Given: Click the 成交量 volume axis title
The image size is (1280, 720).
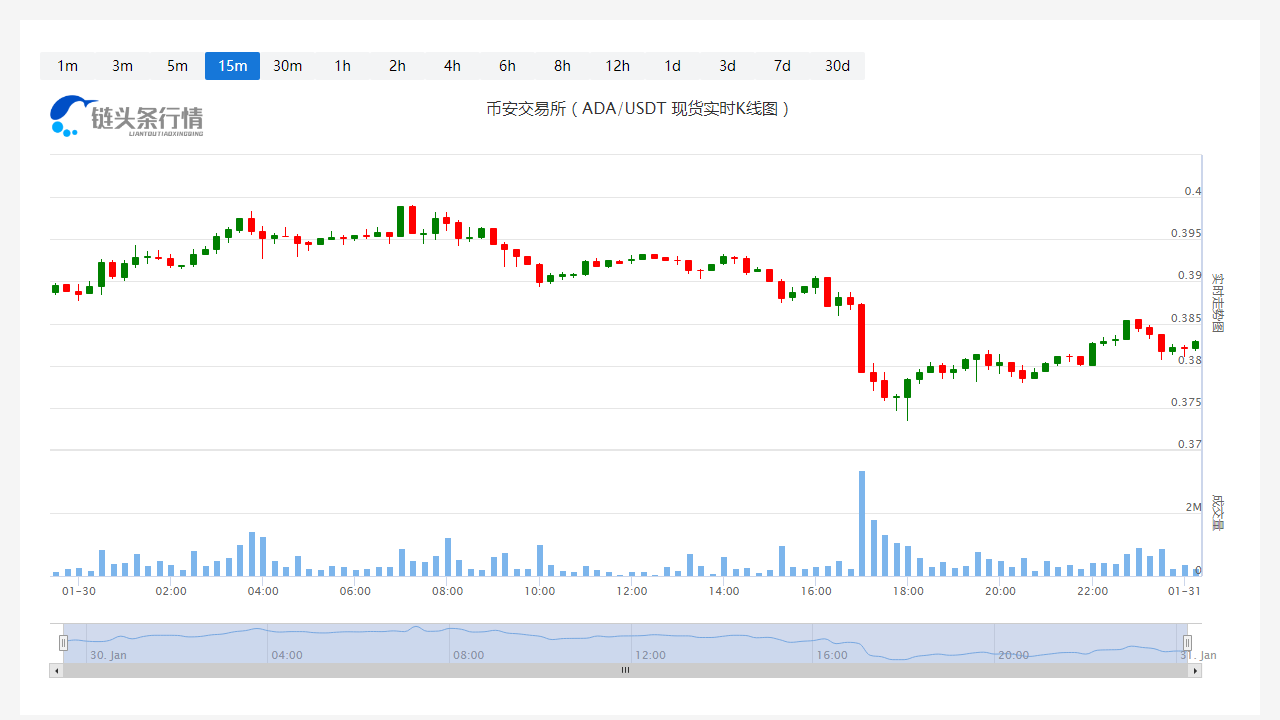Looking at the screenshot, I should click(x=1217, y=512).
